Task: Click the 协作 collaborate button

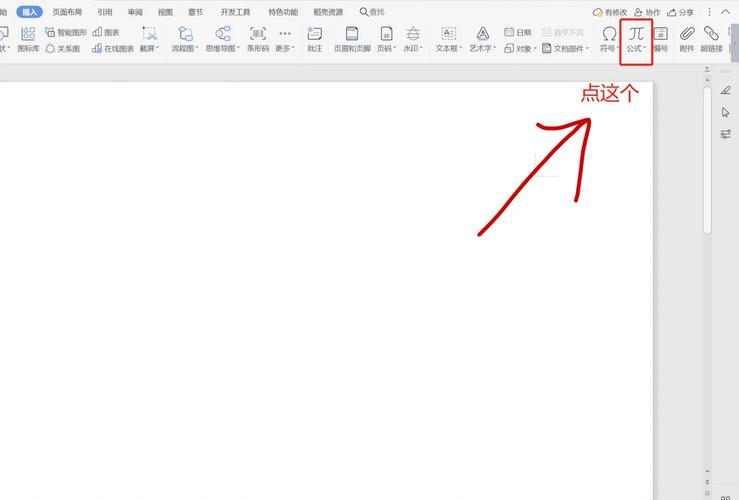Action: (x=647, y=12)
